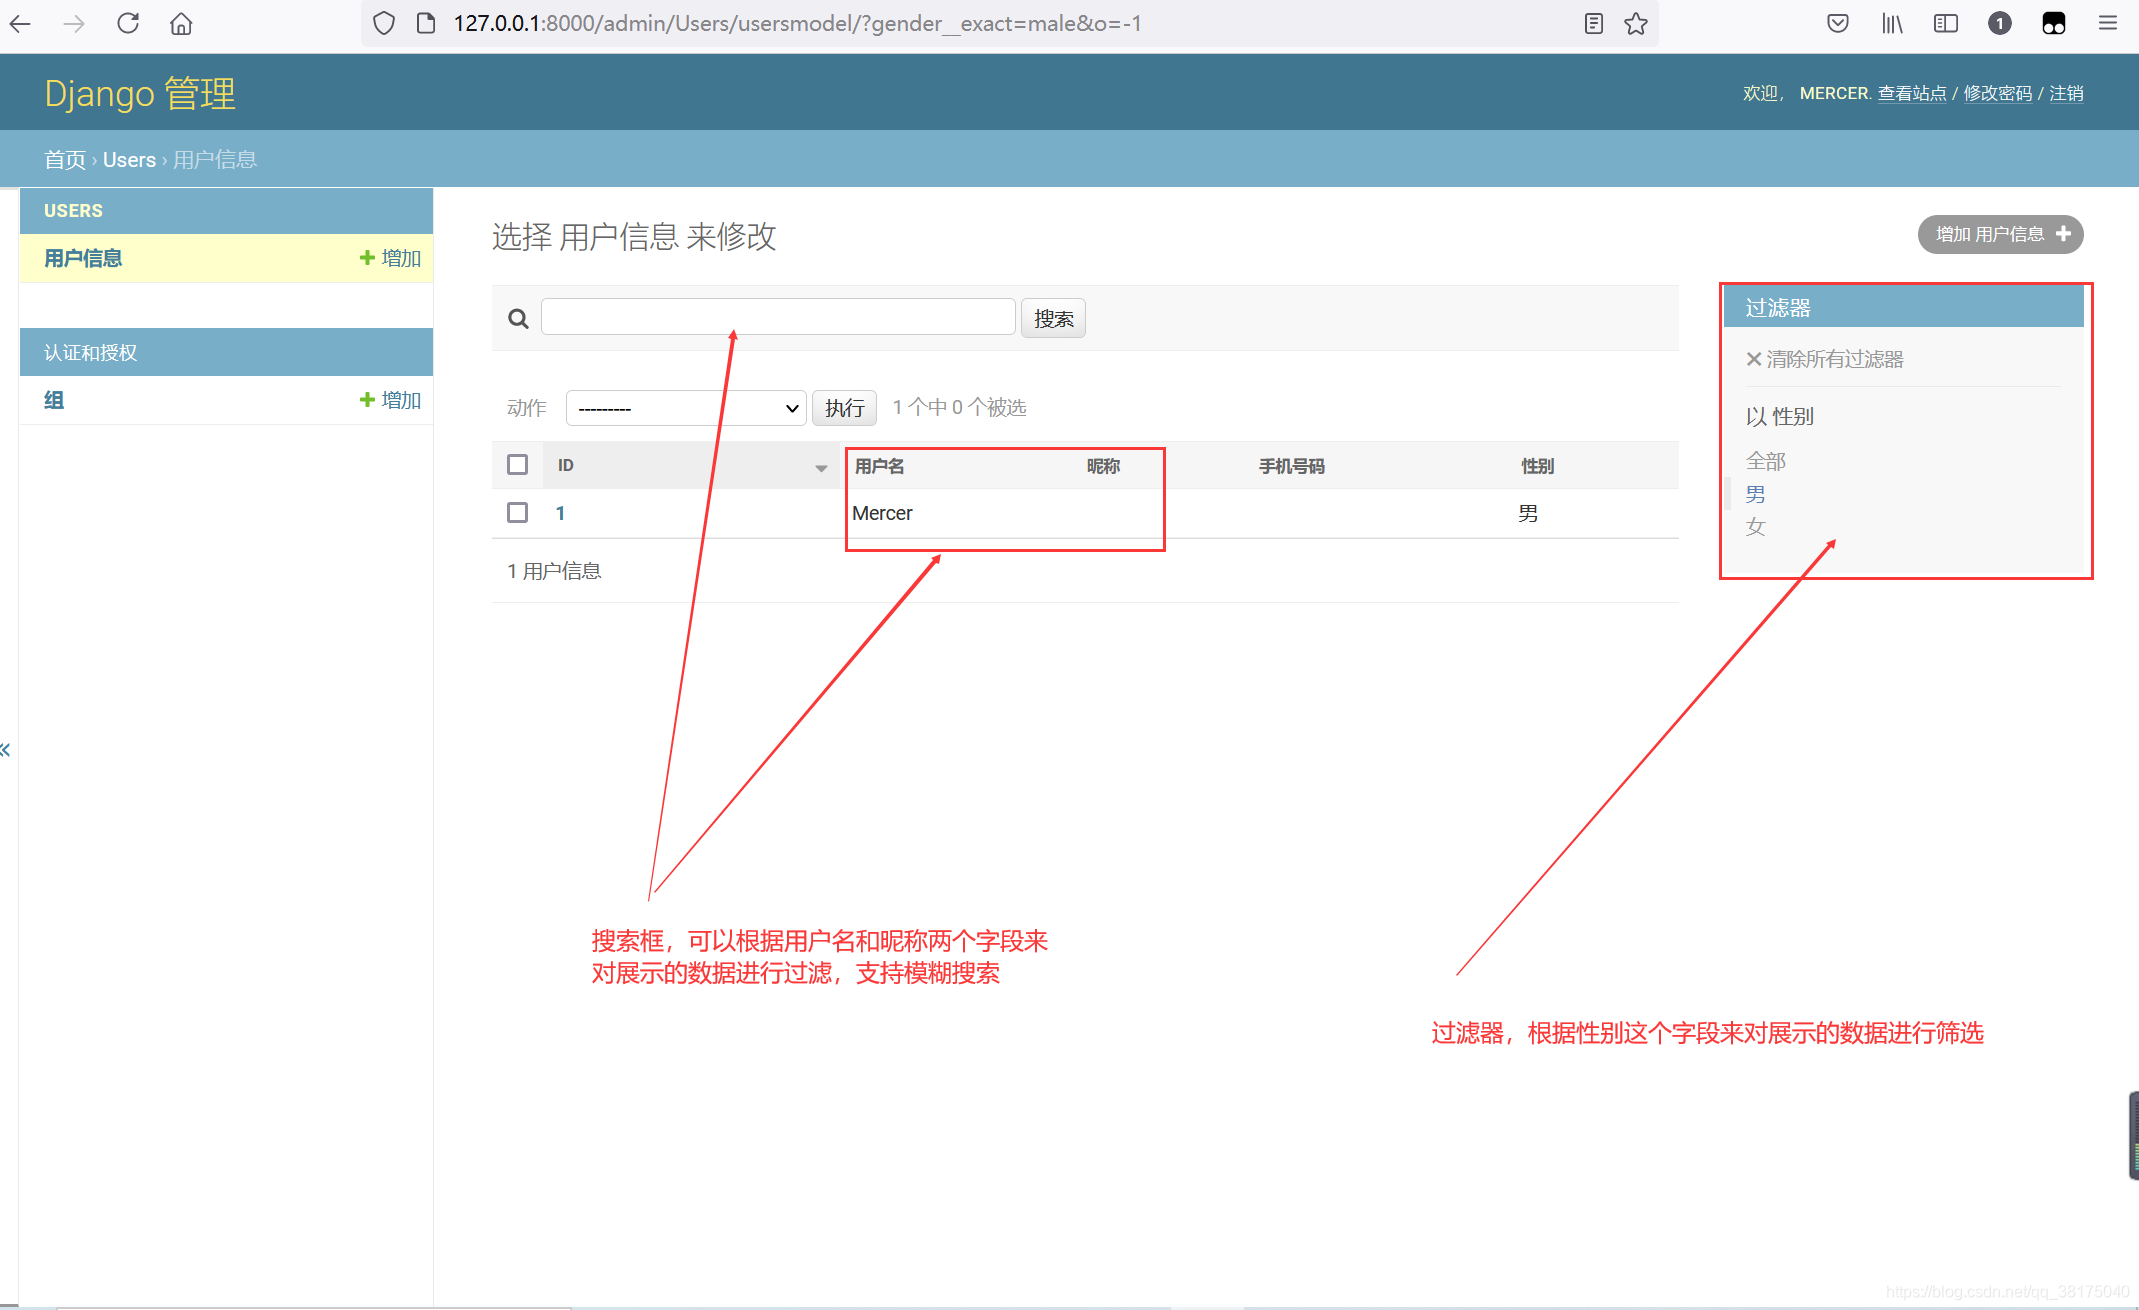Click the 男 gender value in the user row
The width and height of the screenshot is (2139, 1310).
click(x=1528, y=513)
